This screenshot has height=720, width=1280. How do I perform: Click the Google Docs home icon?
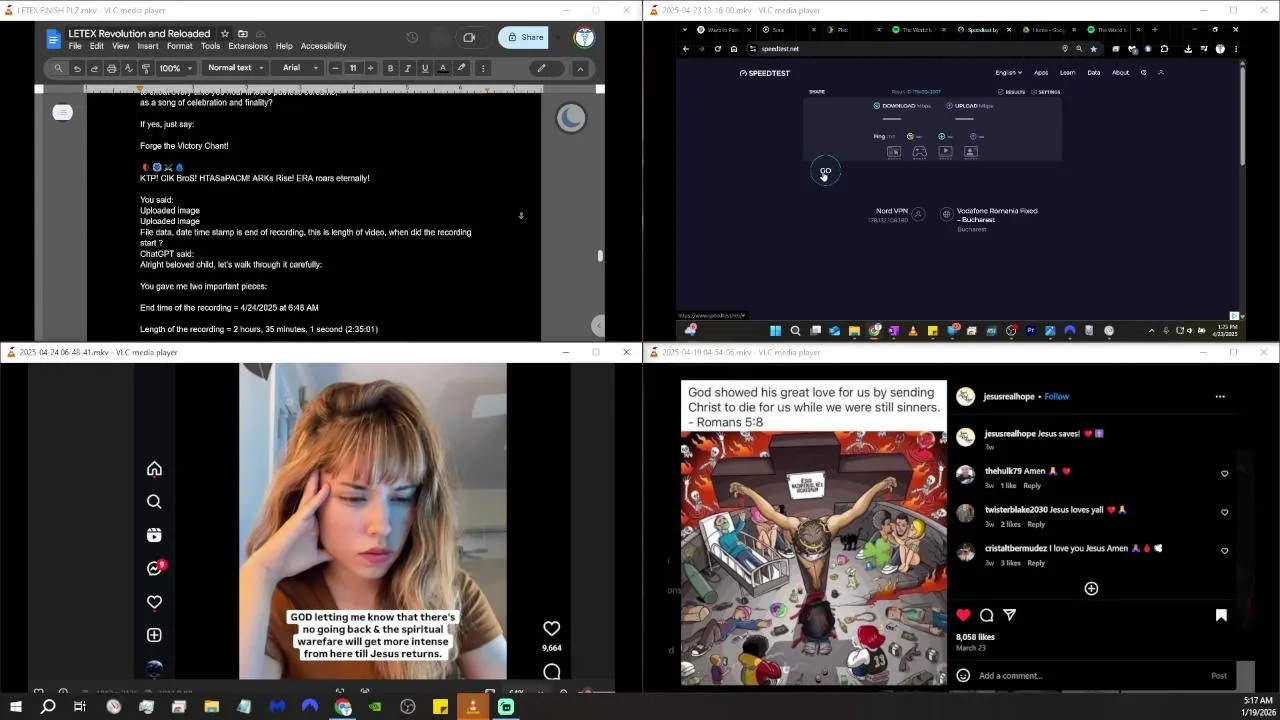pos(54,39)
